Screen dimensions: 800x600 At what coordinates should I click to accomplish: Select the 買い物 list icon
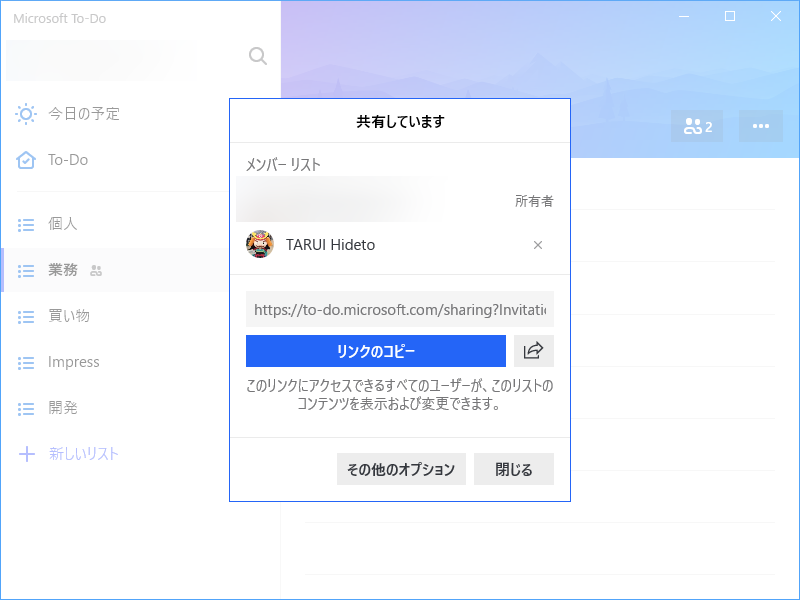27,316
